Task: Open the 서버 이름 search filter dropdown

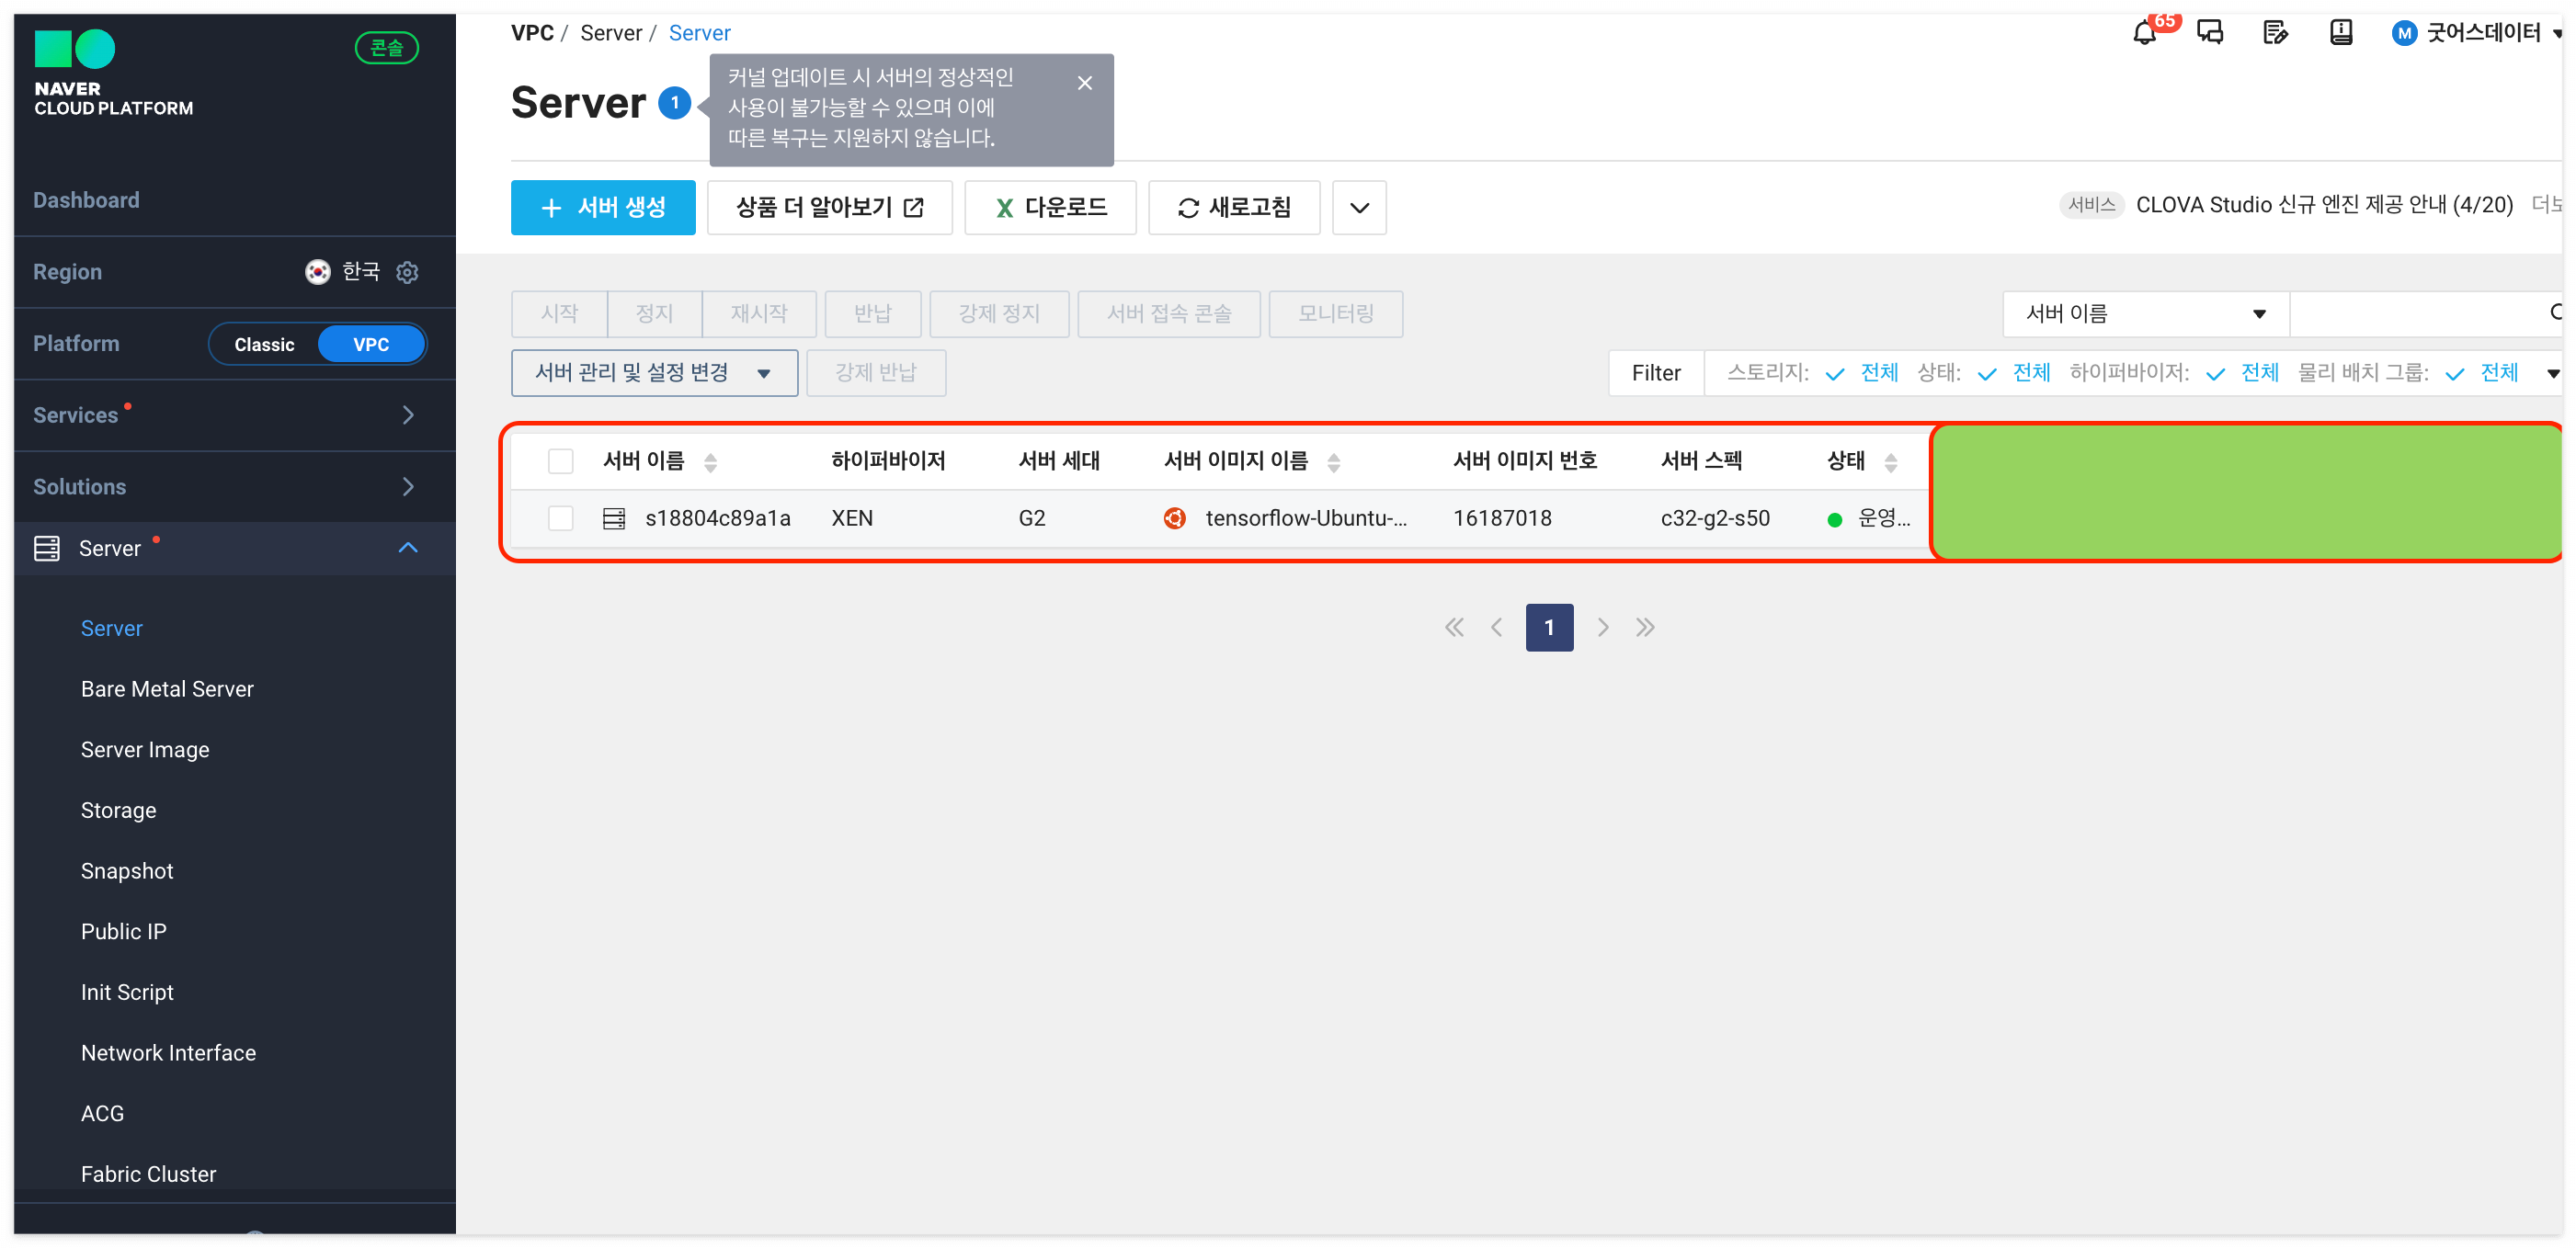Action: pos(2145,314)
